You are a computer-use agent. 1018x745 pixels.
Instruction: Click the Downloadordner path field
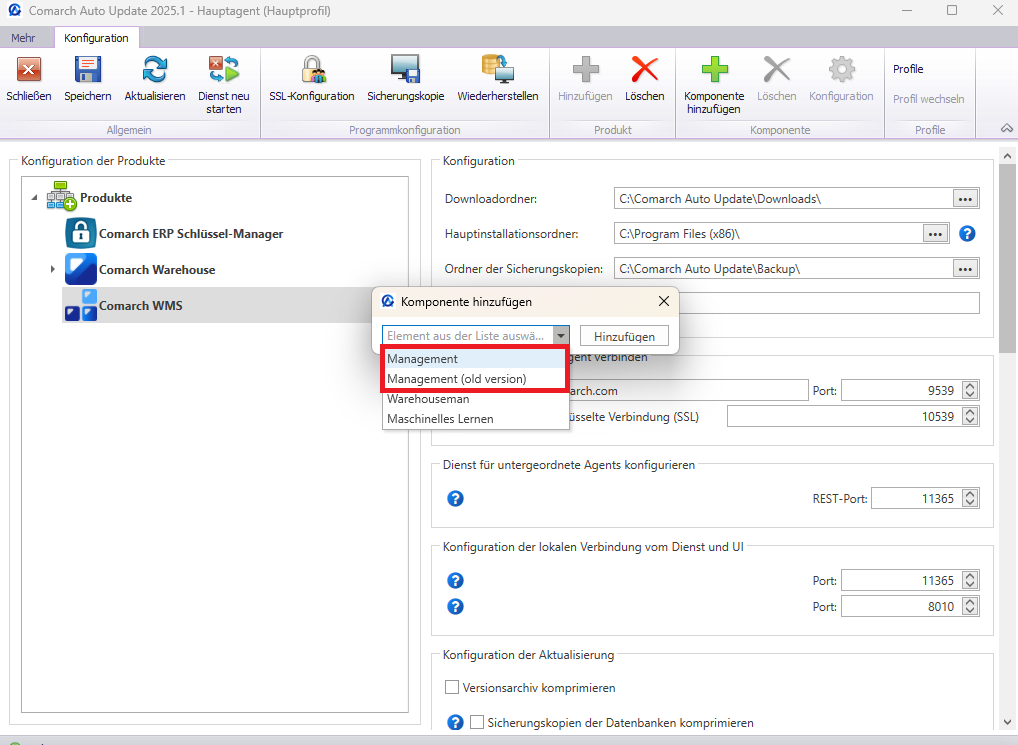point(783,199)
